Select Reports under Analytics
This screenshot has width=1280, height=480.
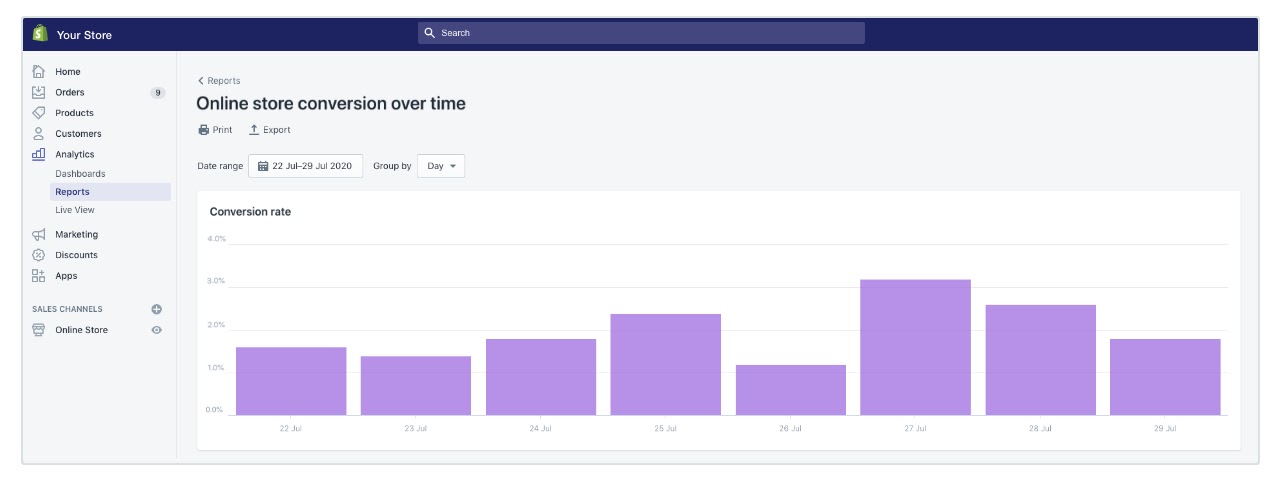pos(110,192)
